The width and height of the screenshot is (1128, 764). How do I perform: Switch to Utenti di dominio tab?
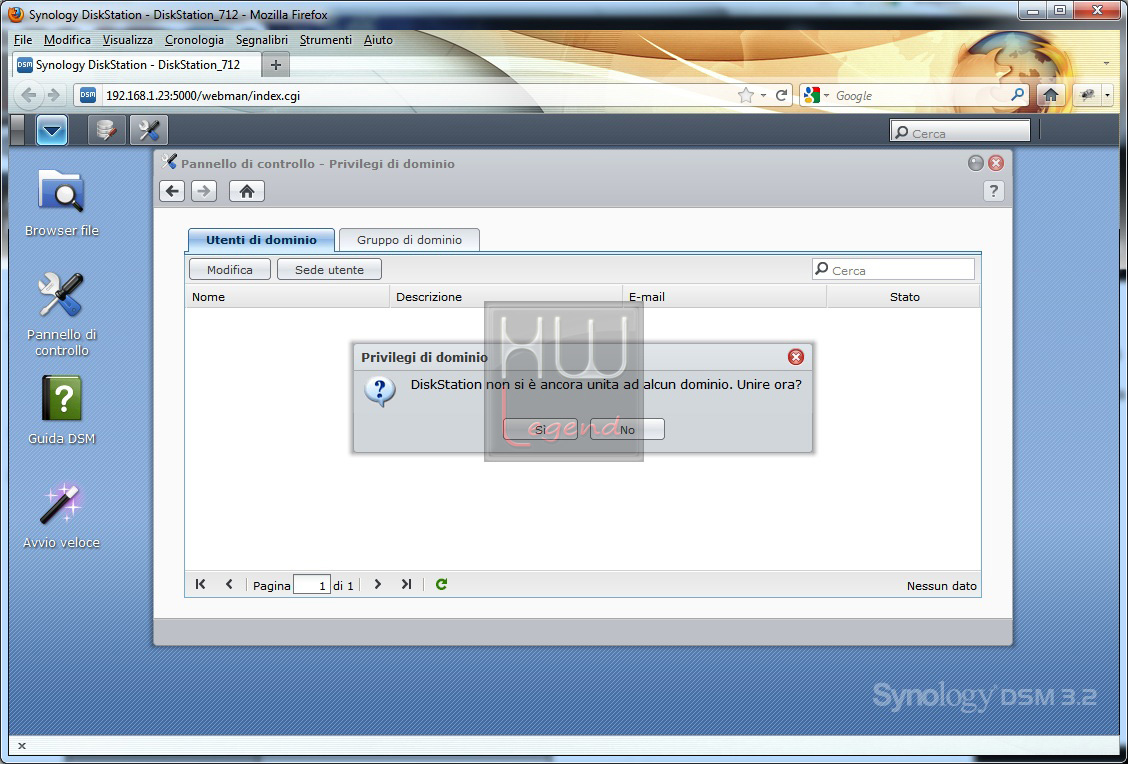[x=261, y=240]
